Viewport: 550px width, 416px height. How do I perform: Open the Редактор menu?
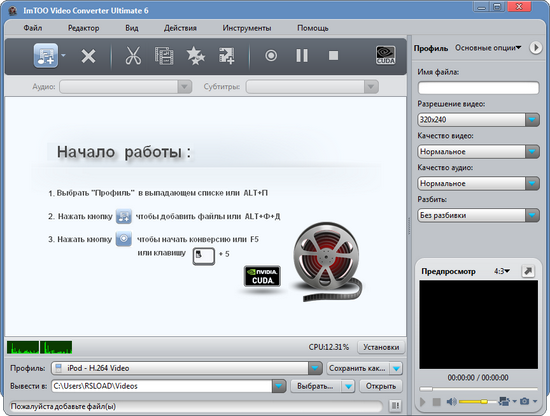83,28
